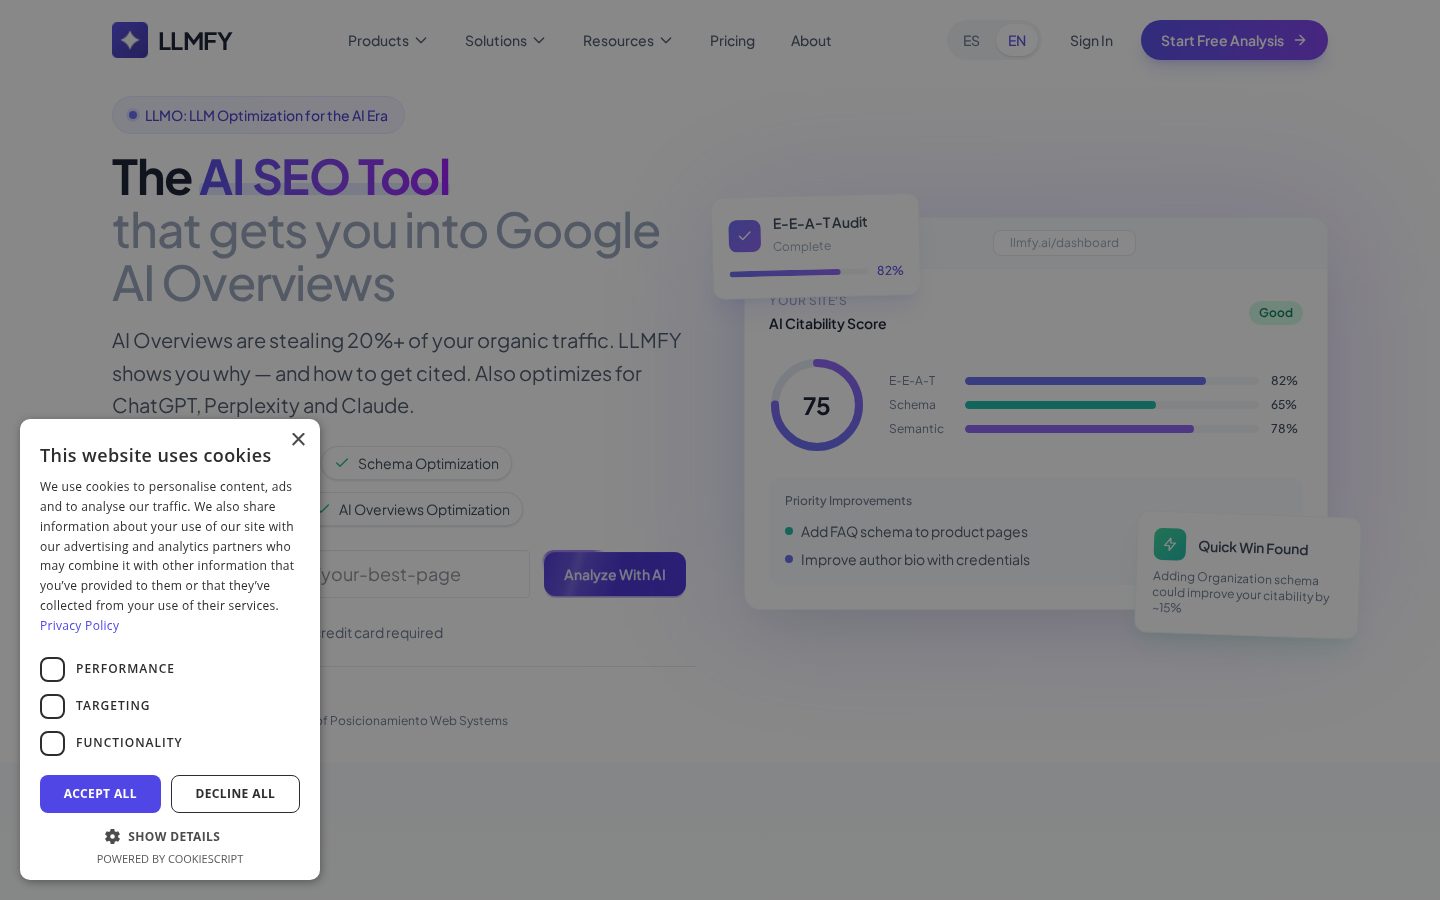
Task: Enable the Functionality cookies checkbox
Action: pyautogui.click(x=53, y=743)
